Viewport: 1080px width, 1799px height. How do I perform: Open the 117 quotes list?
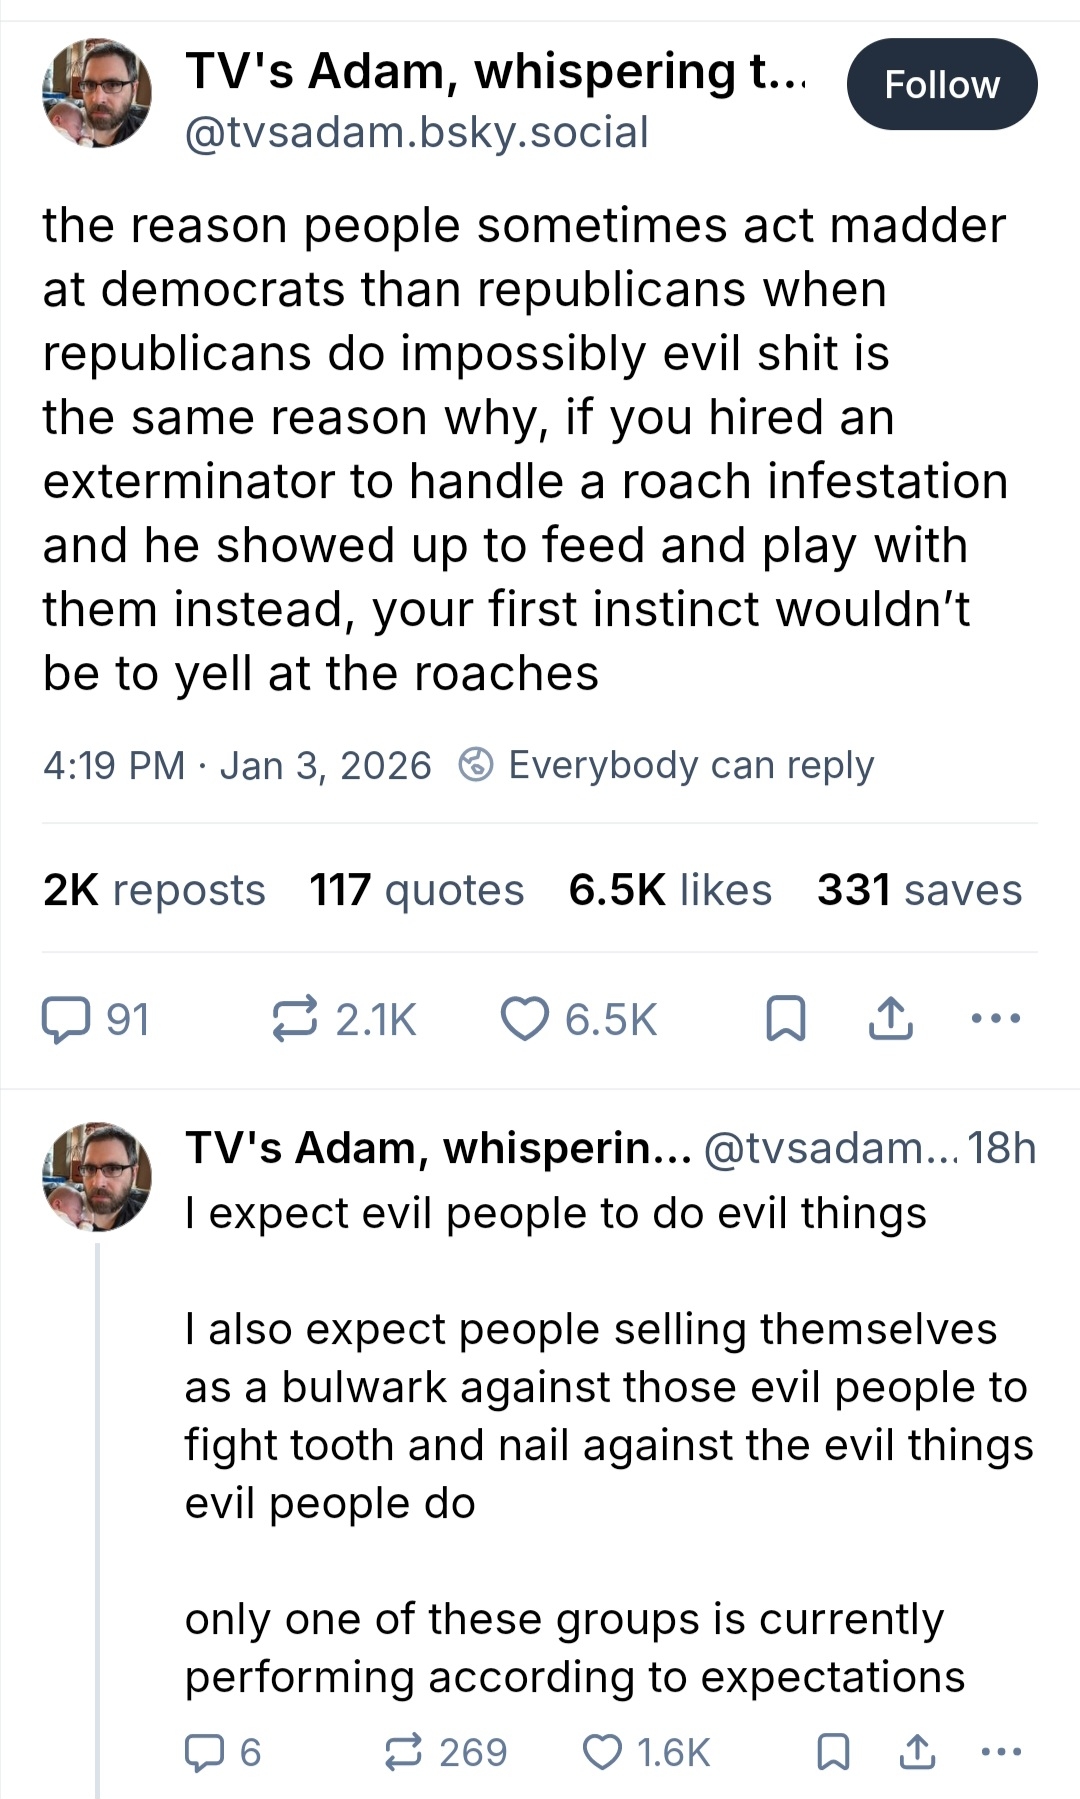pos(416,890)
